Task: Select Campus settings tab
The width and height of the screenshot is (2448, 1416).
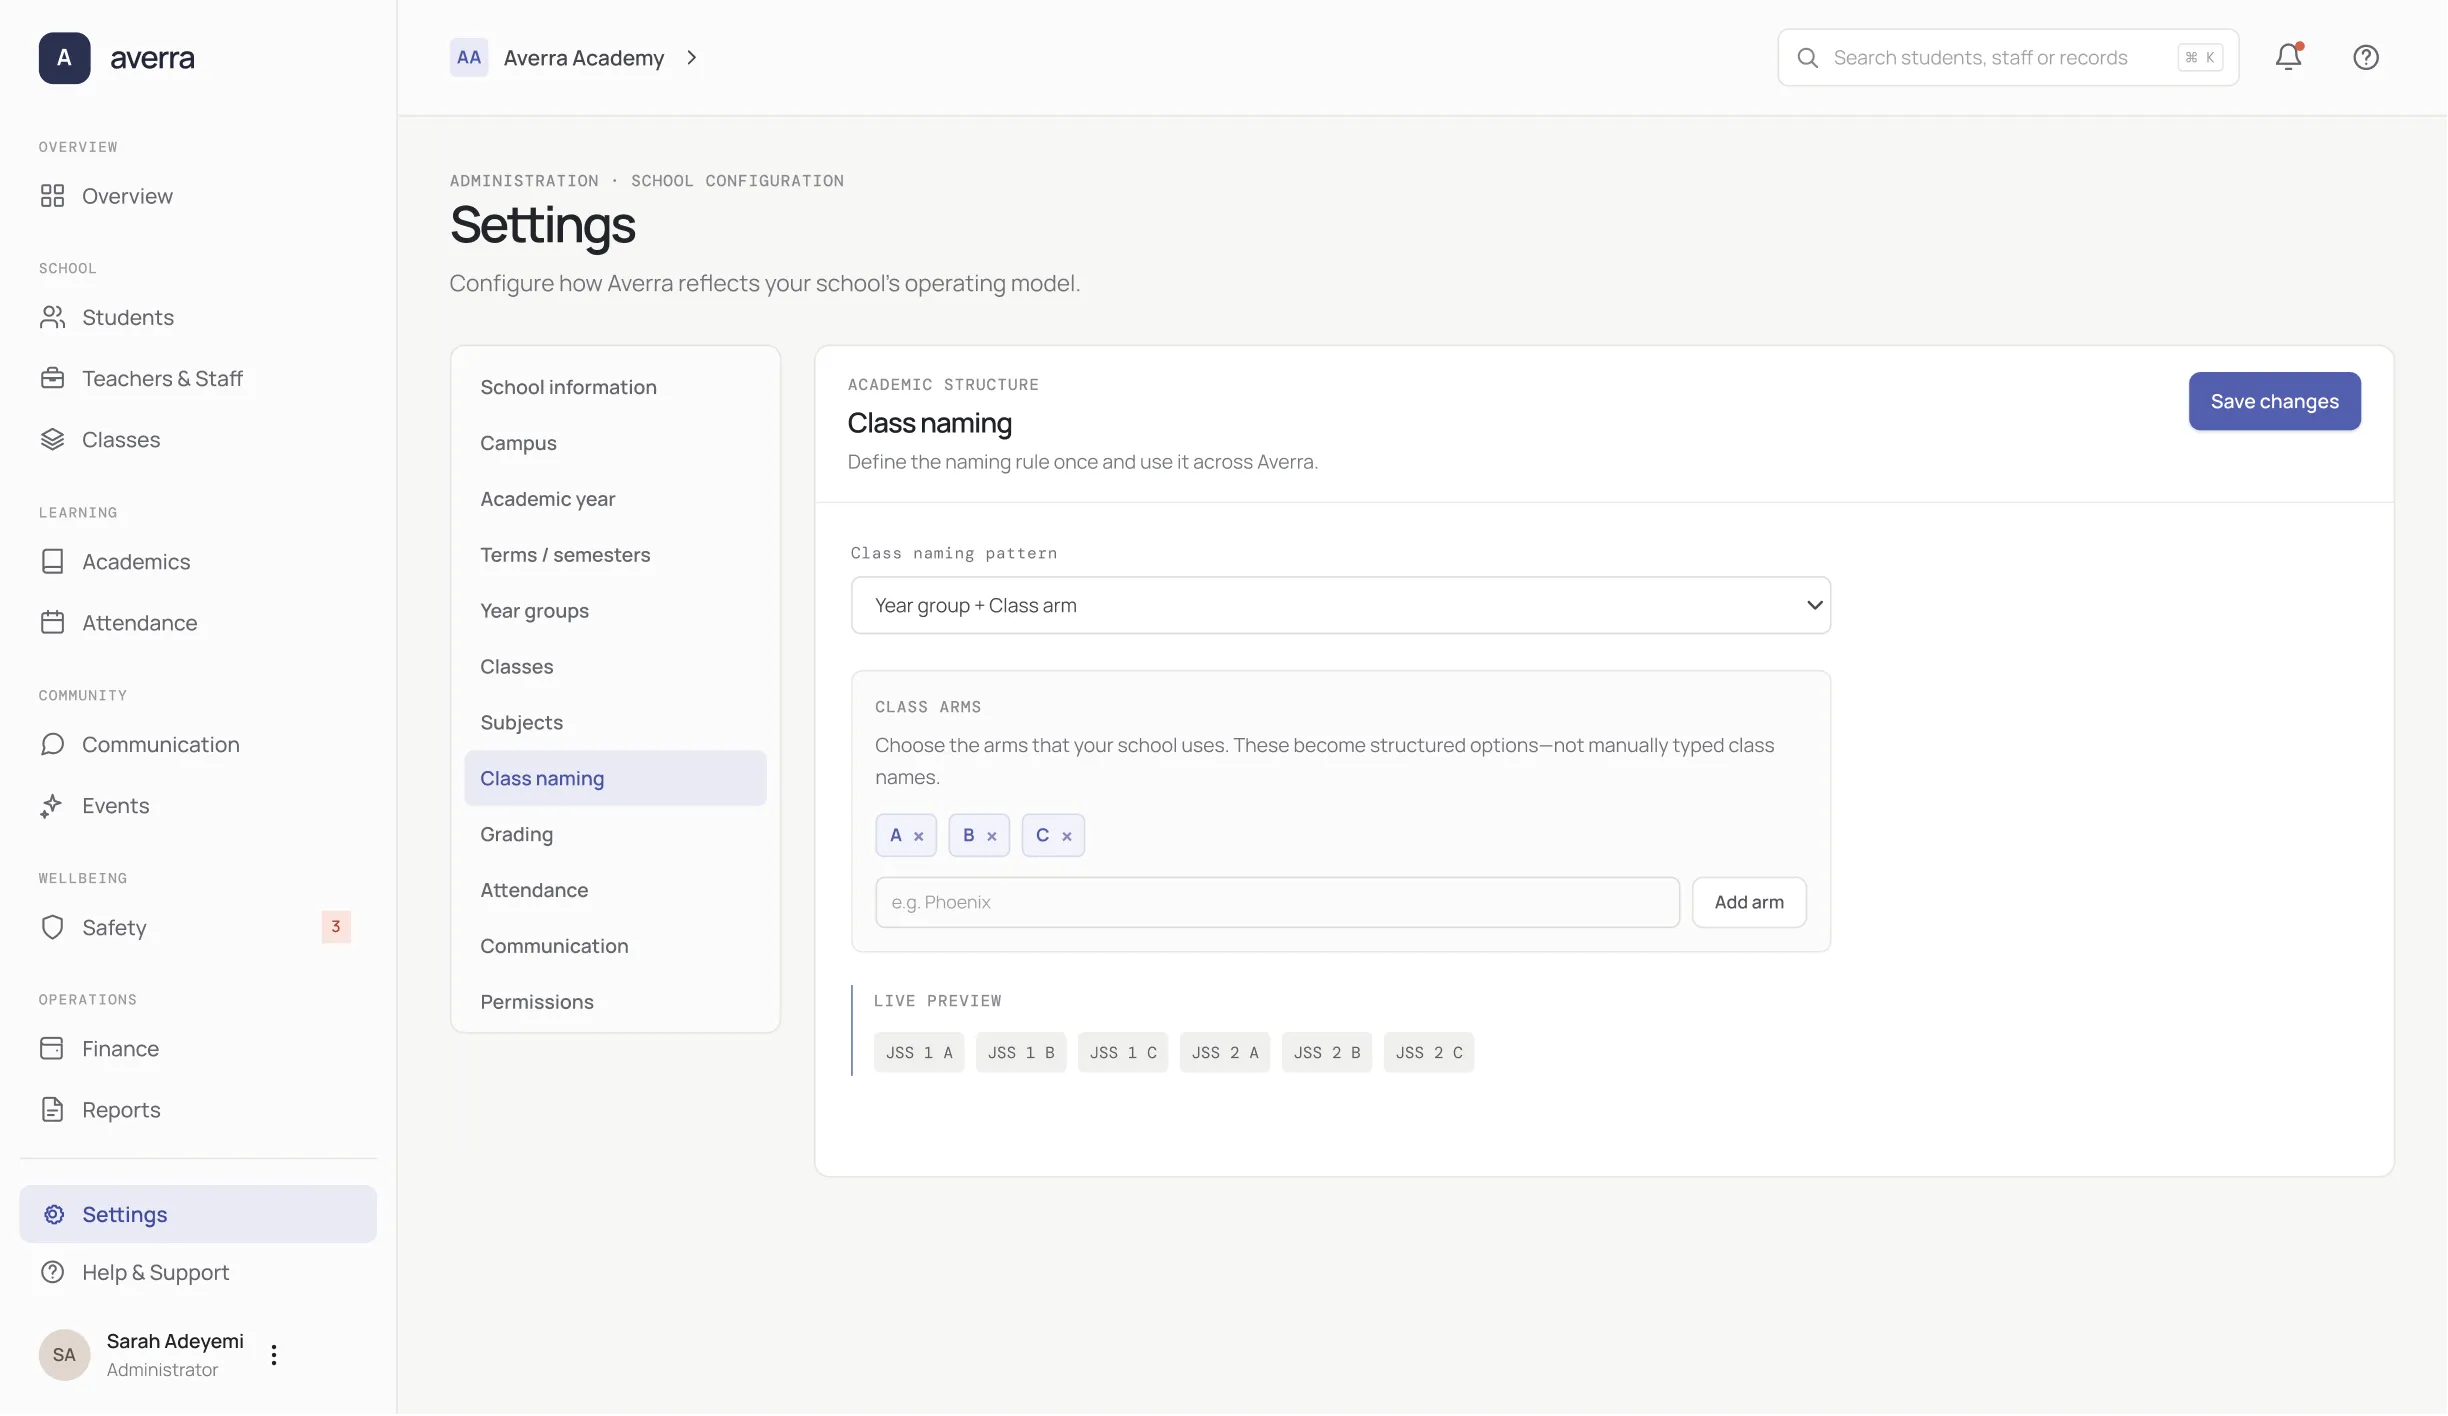Action: (x=615, y=443)
